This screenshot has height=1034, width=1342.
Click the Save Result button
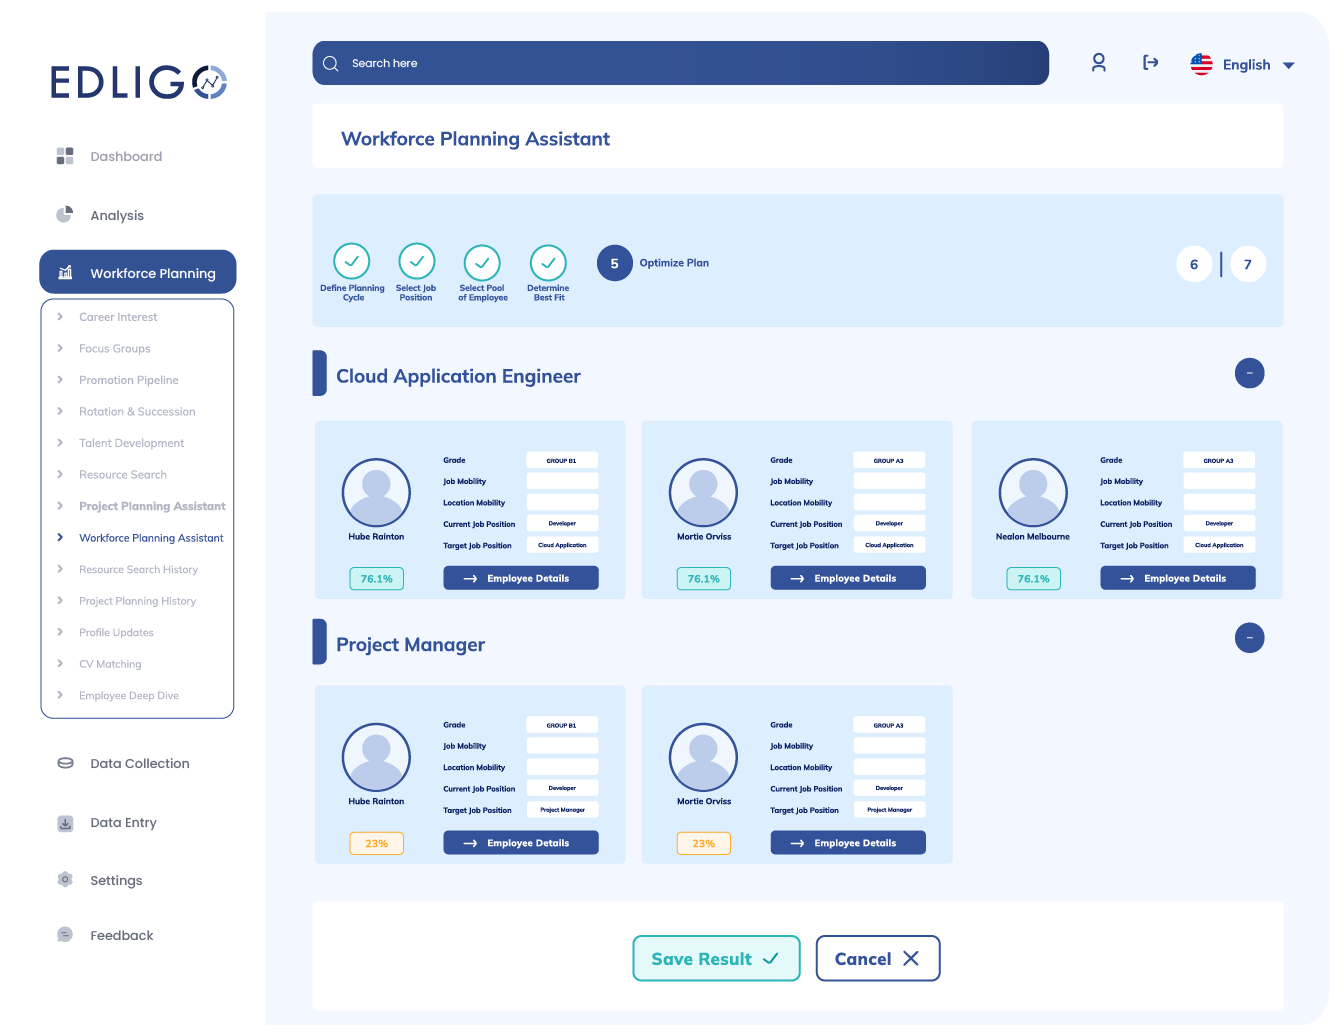[x=716, y=958]
